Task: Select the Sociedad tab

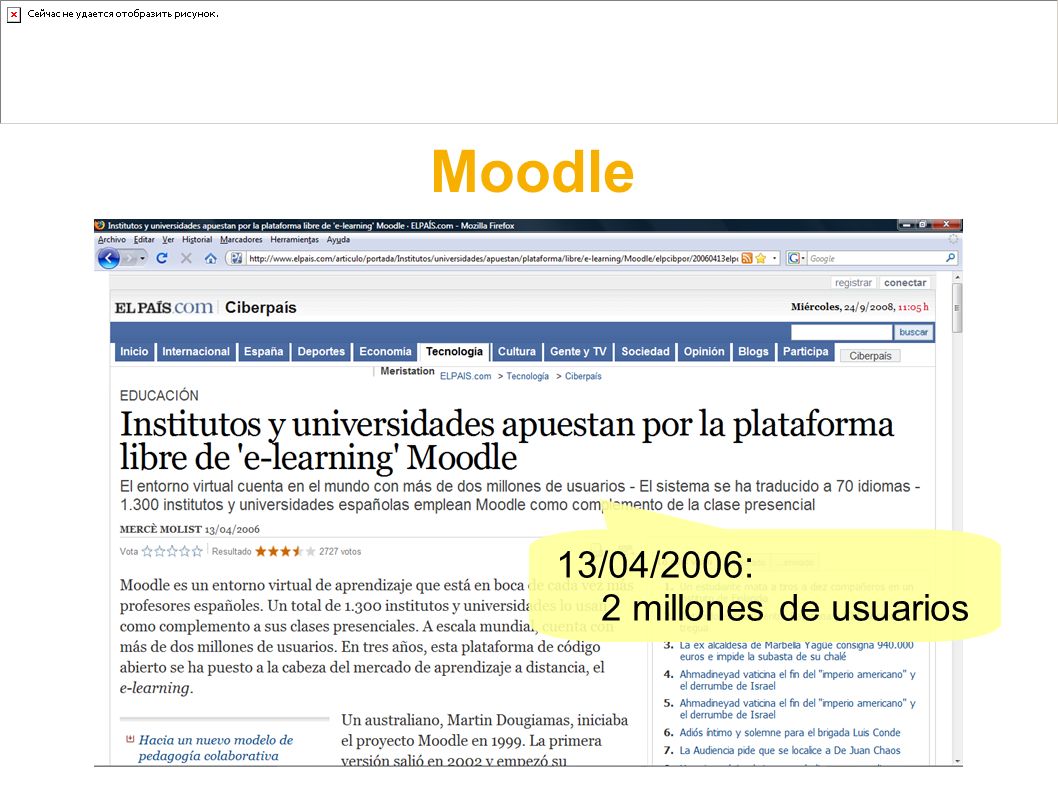Action: [x=645, y=352]
